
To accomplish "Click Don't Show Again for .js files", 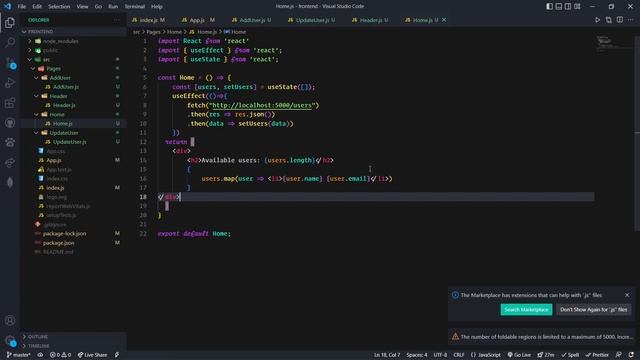I will 593,309.
